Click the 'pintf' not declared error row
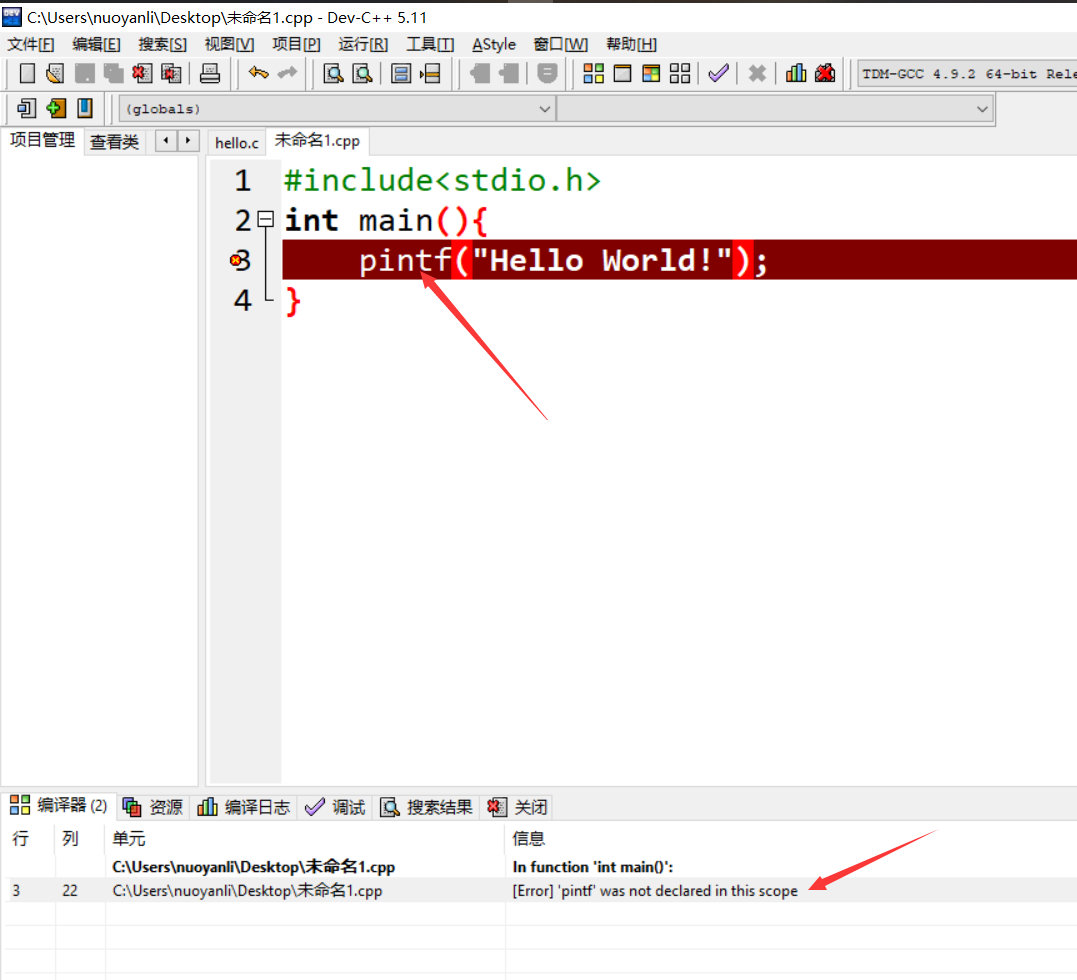This screenshot has height=980, width=1077. [x=540, y=891]
